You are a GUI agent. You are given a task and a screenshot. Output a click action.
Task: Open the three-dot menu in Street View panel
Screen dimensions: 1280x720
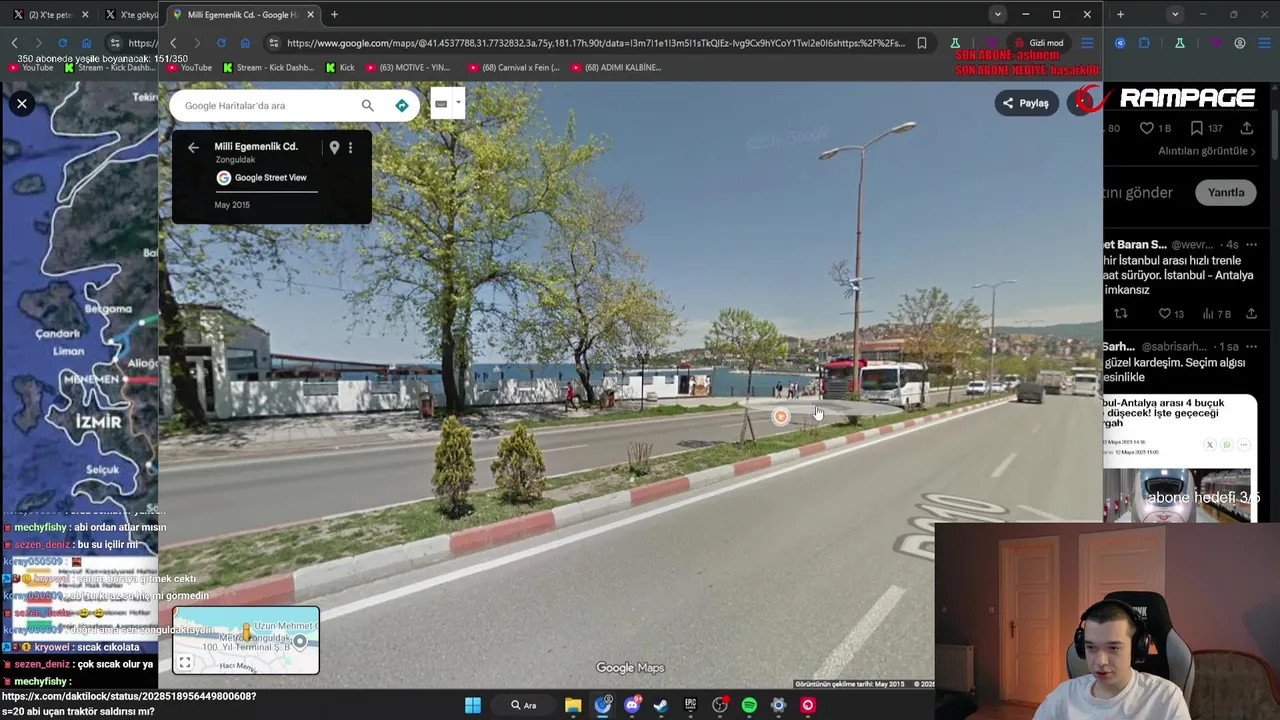(350, 147)
